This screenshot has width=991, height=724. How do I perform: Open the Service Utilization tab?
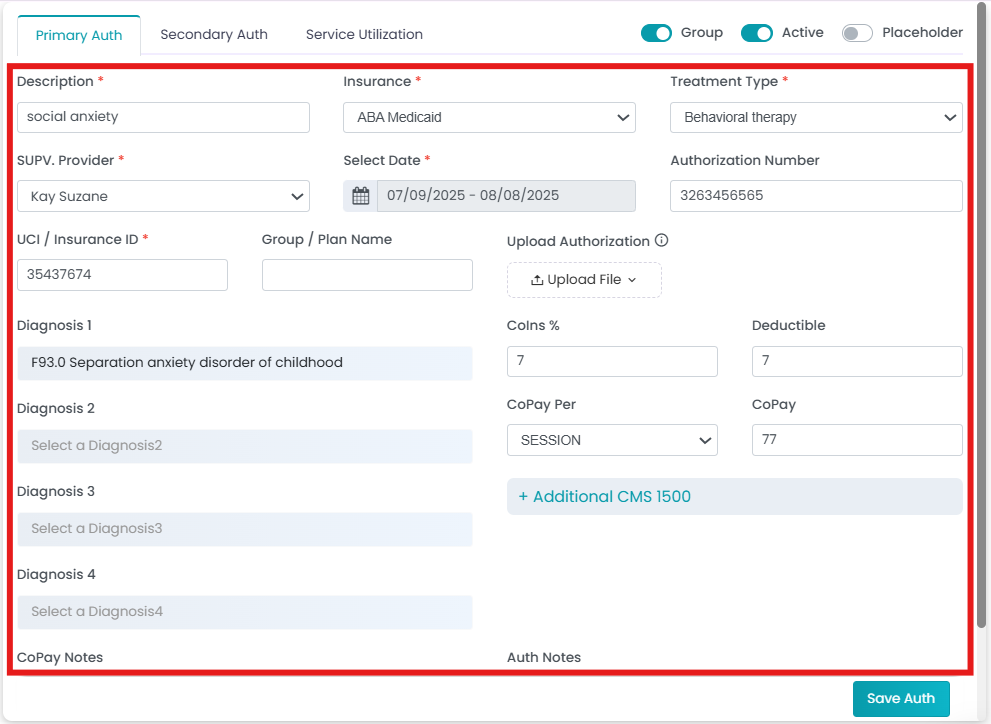[364, 35]
